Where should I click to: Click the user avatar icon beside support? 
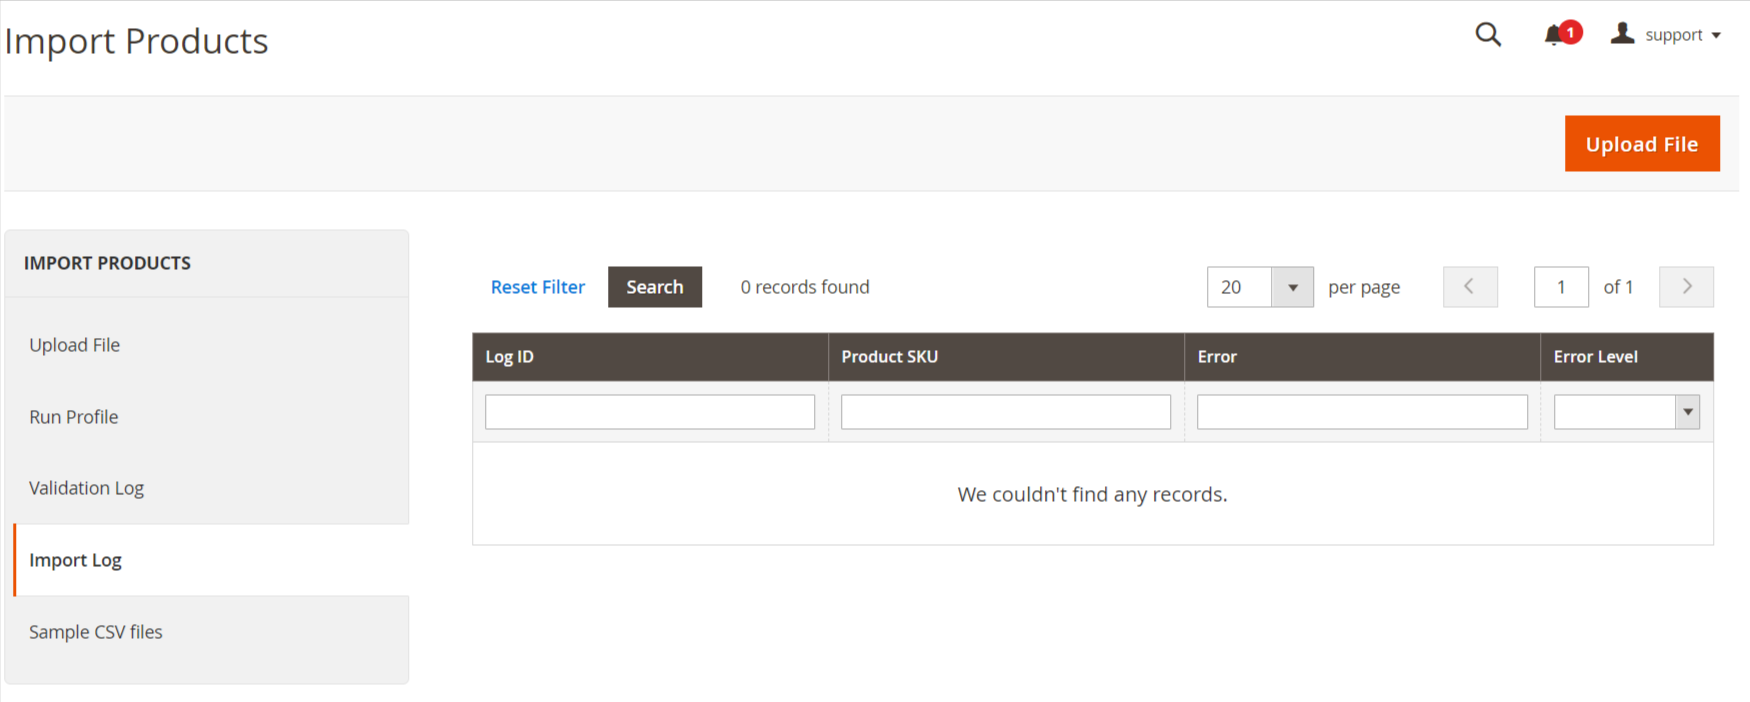pos(1622,34)
